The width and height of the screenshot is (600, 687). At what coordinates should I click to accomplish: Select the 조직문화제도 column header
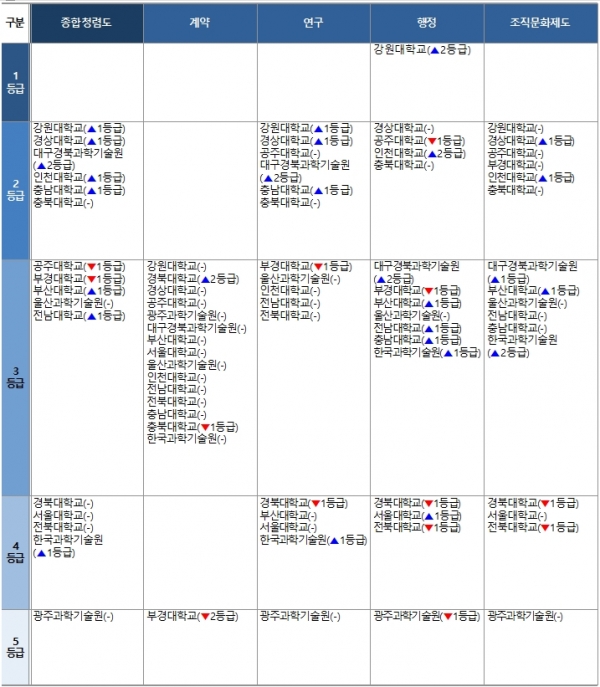click(540, 22)
